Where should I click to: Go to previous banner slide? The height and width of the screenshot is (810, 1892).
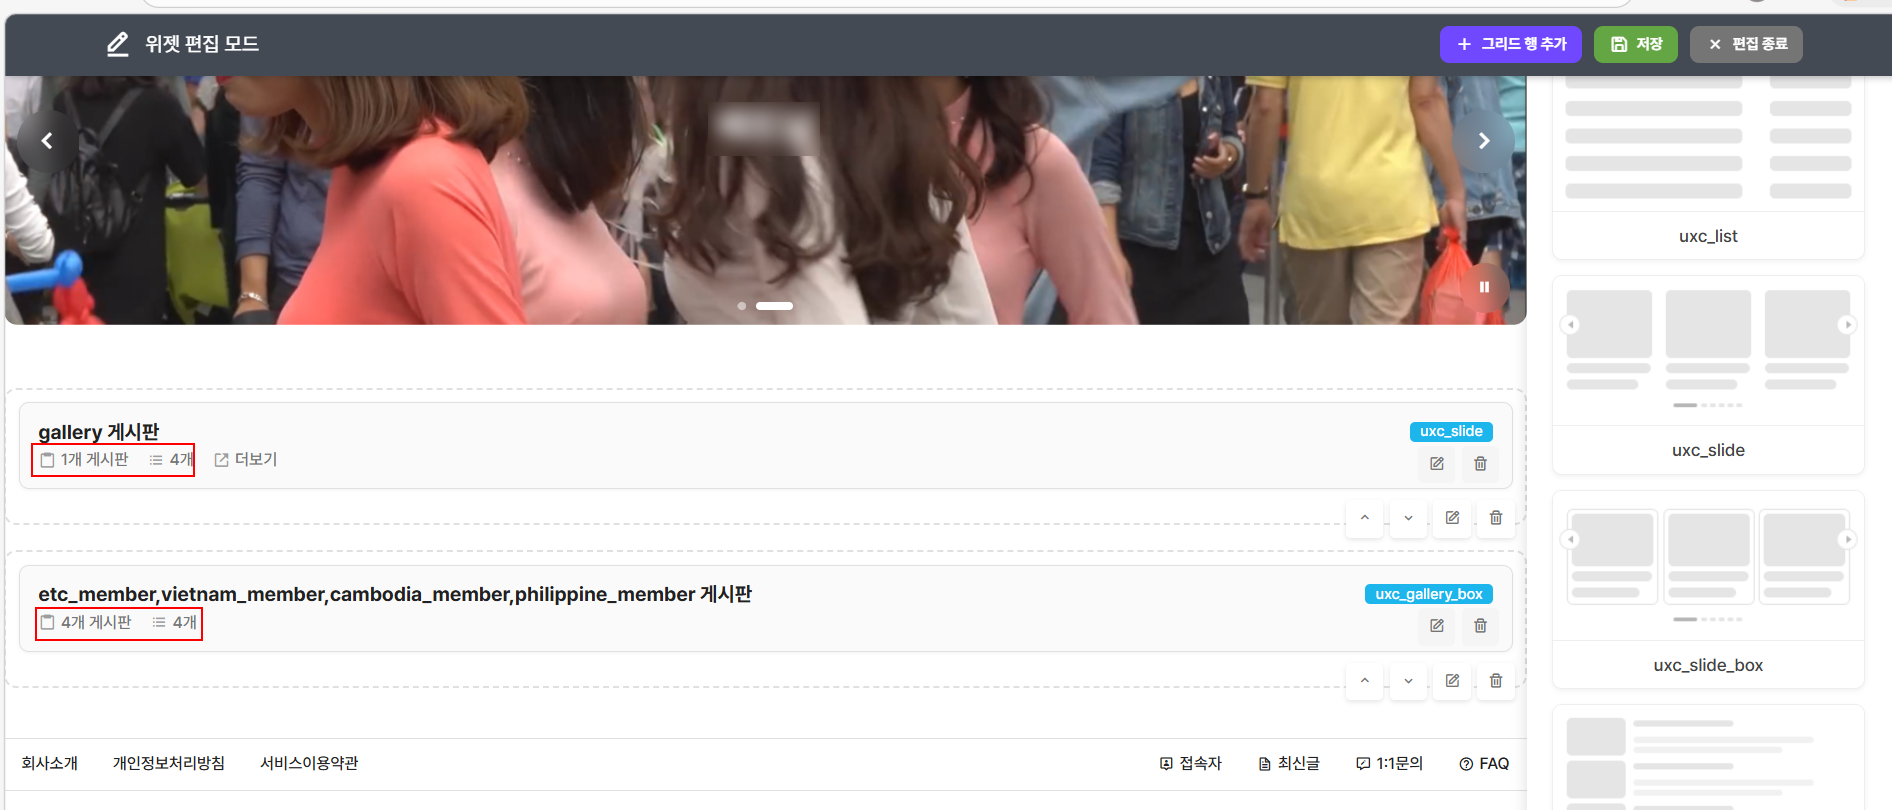click(x=47, y=141)
